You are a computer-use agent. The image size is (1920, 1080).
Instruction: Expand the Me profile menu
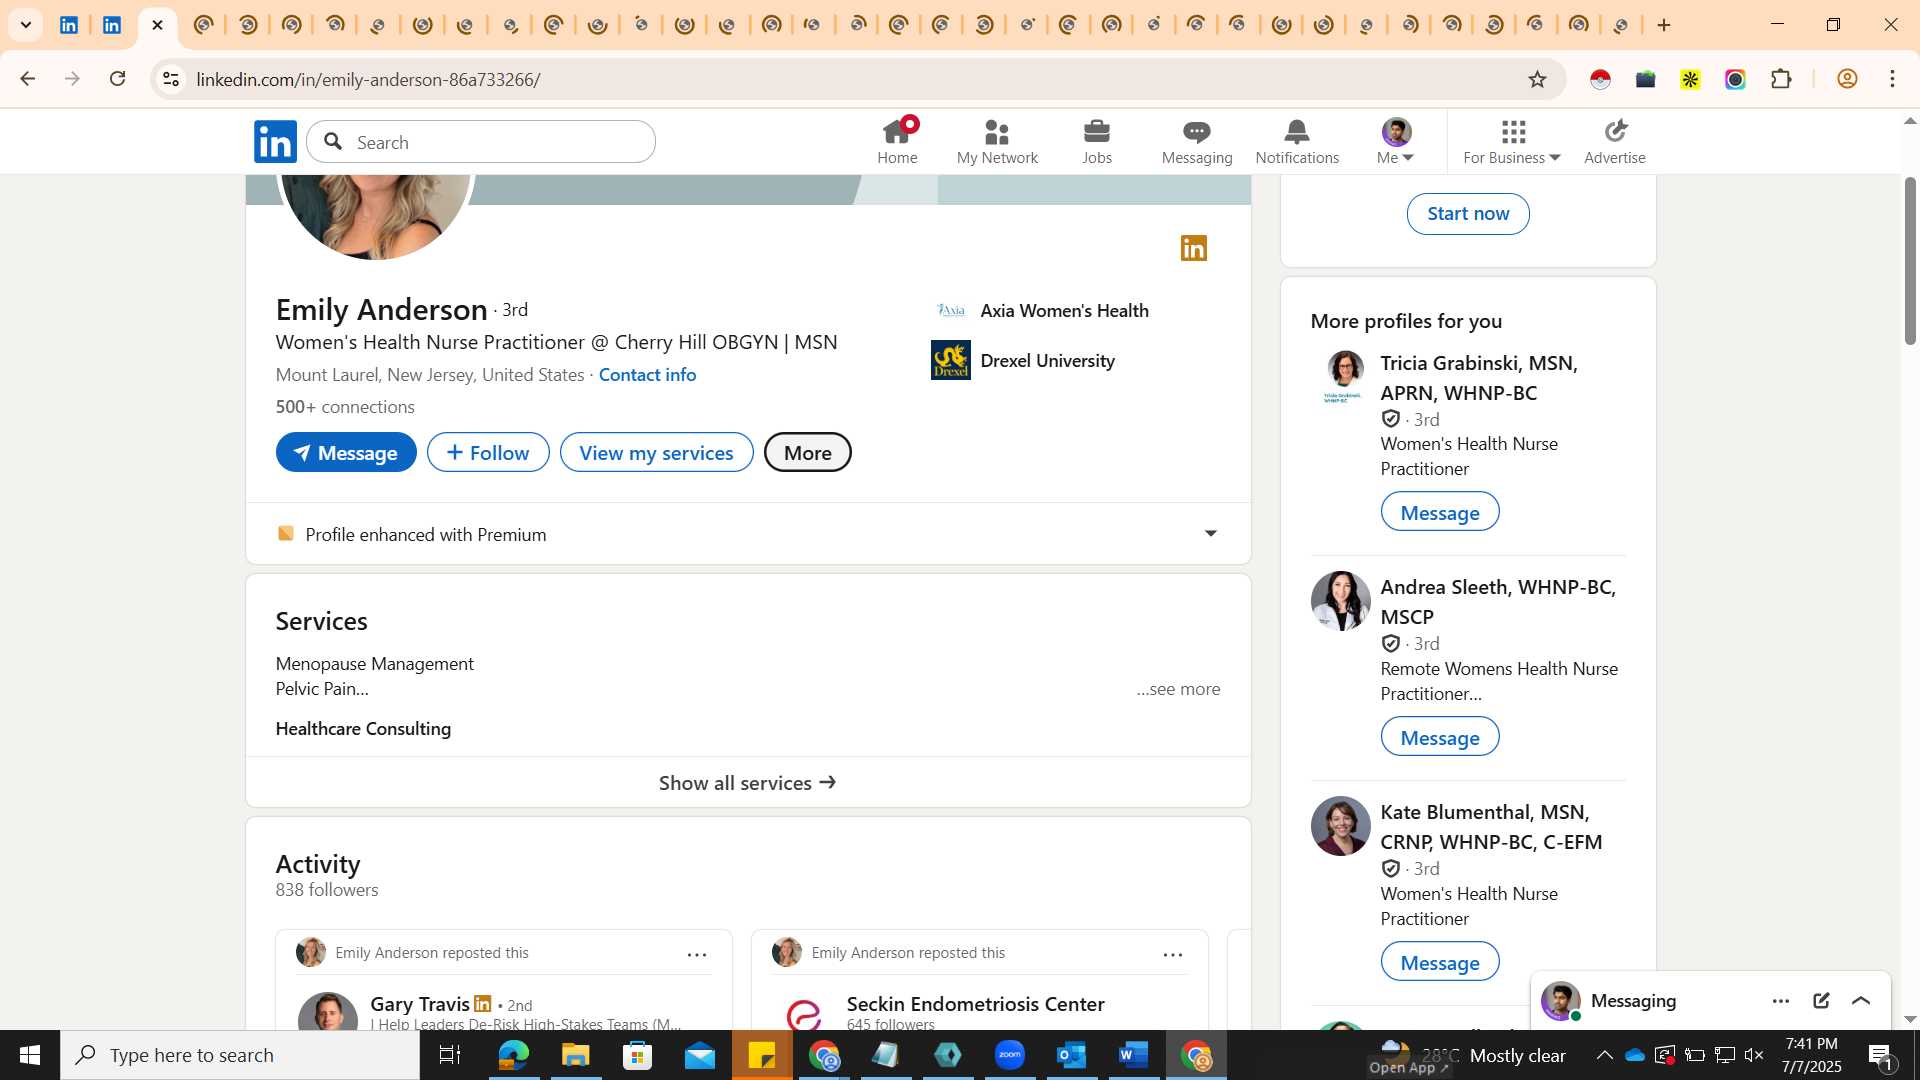(x=1396, y=141)
